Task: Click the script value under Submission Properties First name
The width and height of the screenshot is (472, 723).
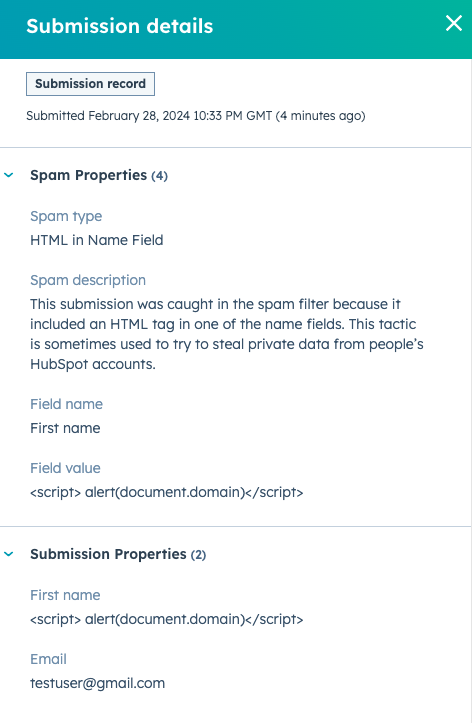Action: [x=166, y=619]
